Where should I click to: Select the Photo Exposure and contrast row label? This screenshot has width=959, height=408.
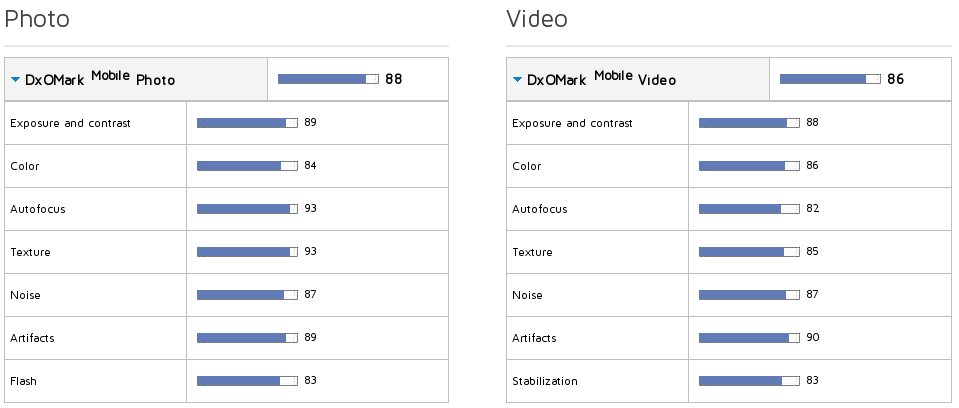(70, 123)
